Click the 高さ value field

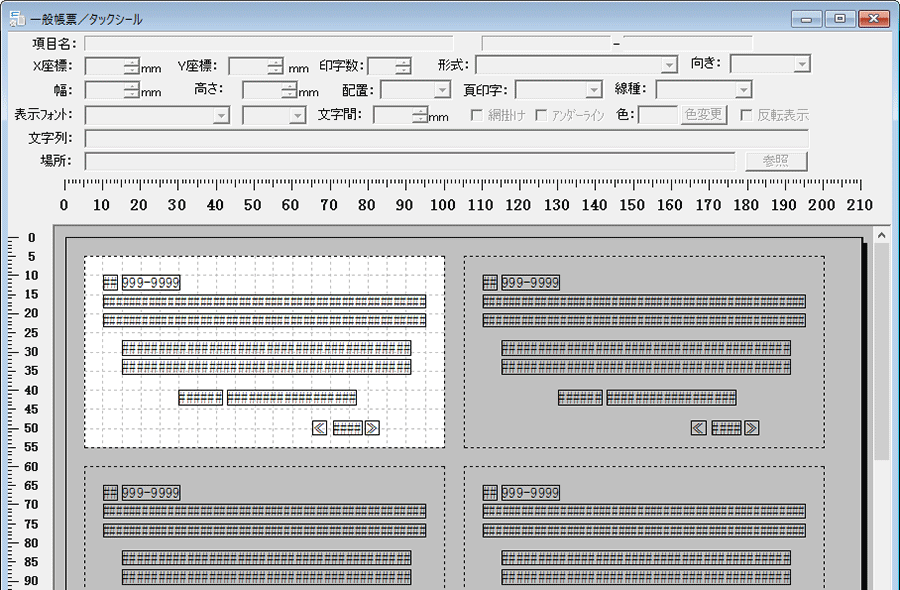pos(262,90)
